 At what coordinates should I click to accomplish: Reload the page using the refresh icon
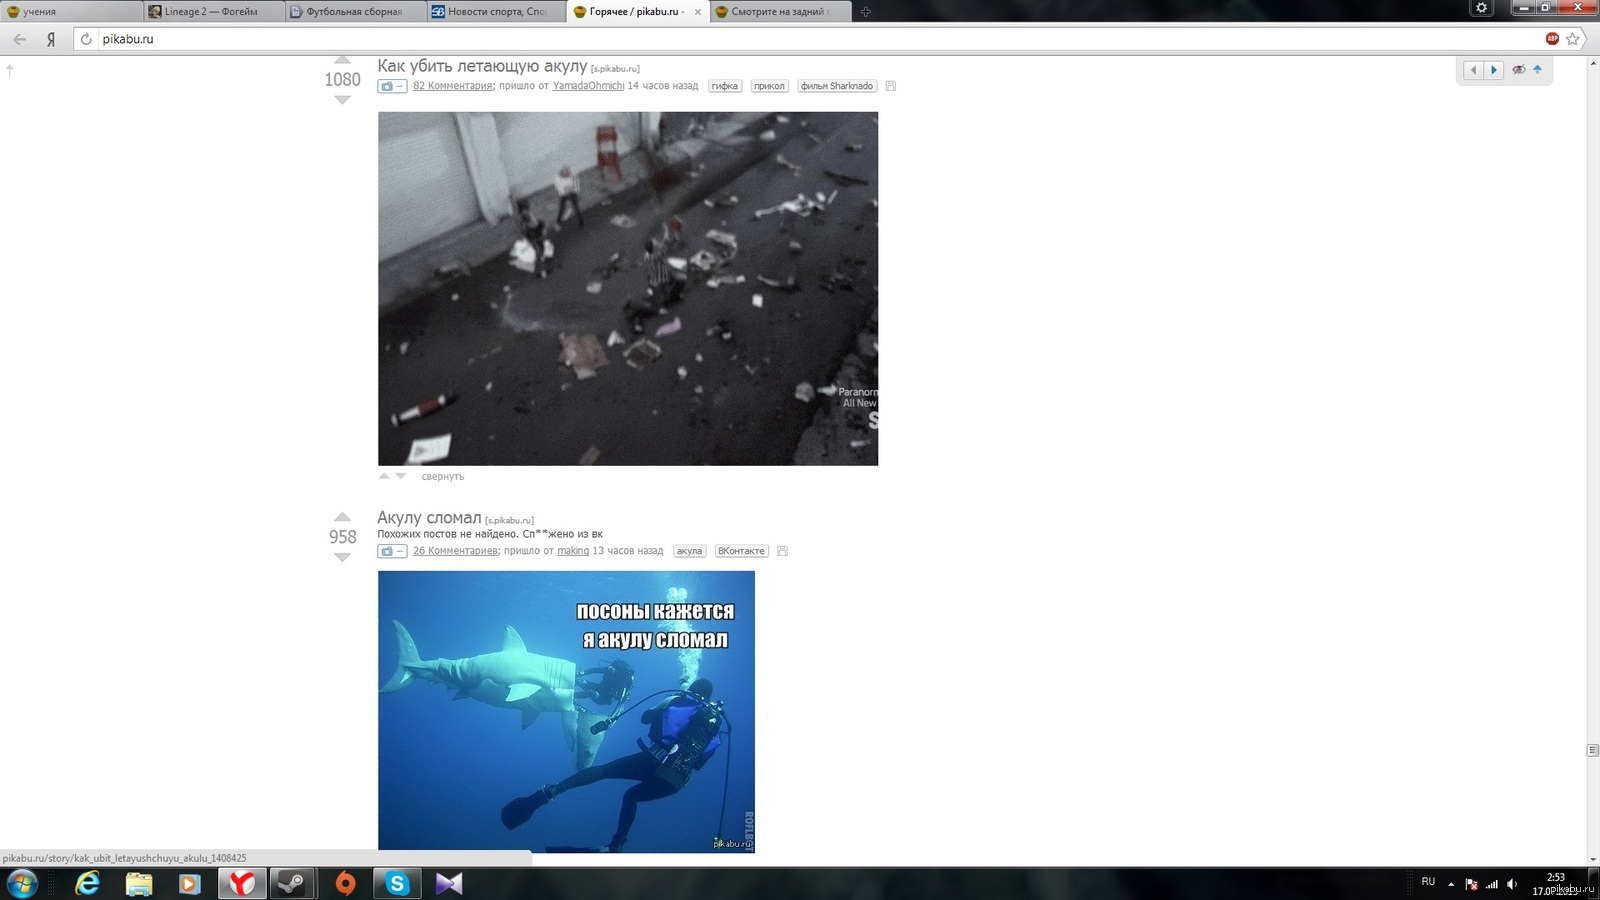[x=86, y=39]
